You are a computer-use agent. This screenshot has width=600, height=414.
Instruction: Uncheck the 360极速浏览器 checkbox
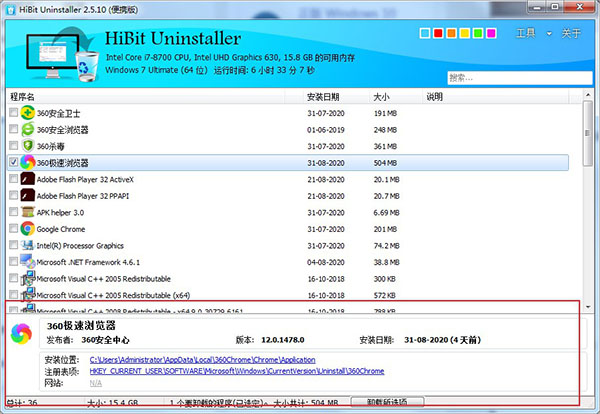point(13,162)
